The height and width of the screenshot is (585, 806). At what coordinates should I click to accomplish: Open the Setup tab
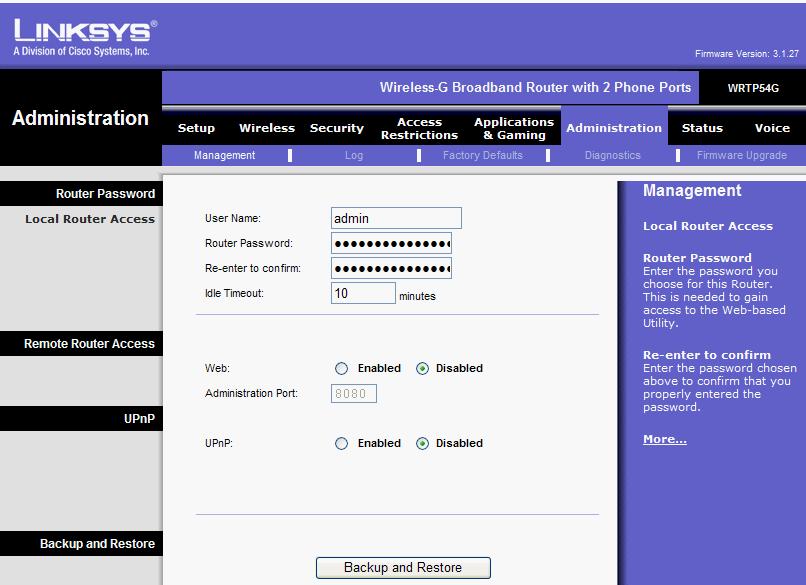pyautogui.click(x=196, y=128)
